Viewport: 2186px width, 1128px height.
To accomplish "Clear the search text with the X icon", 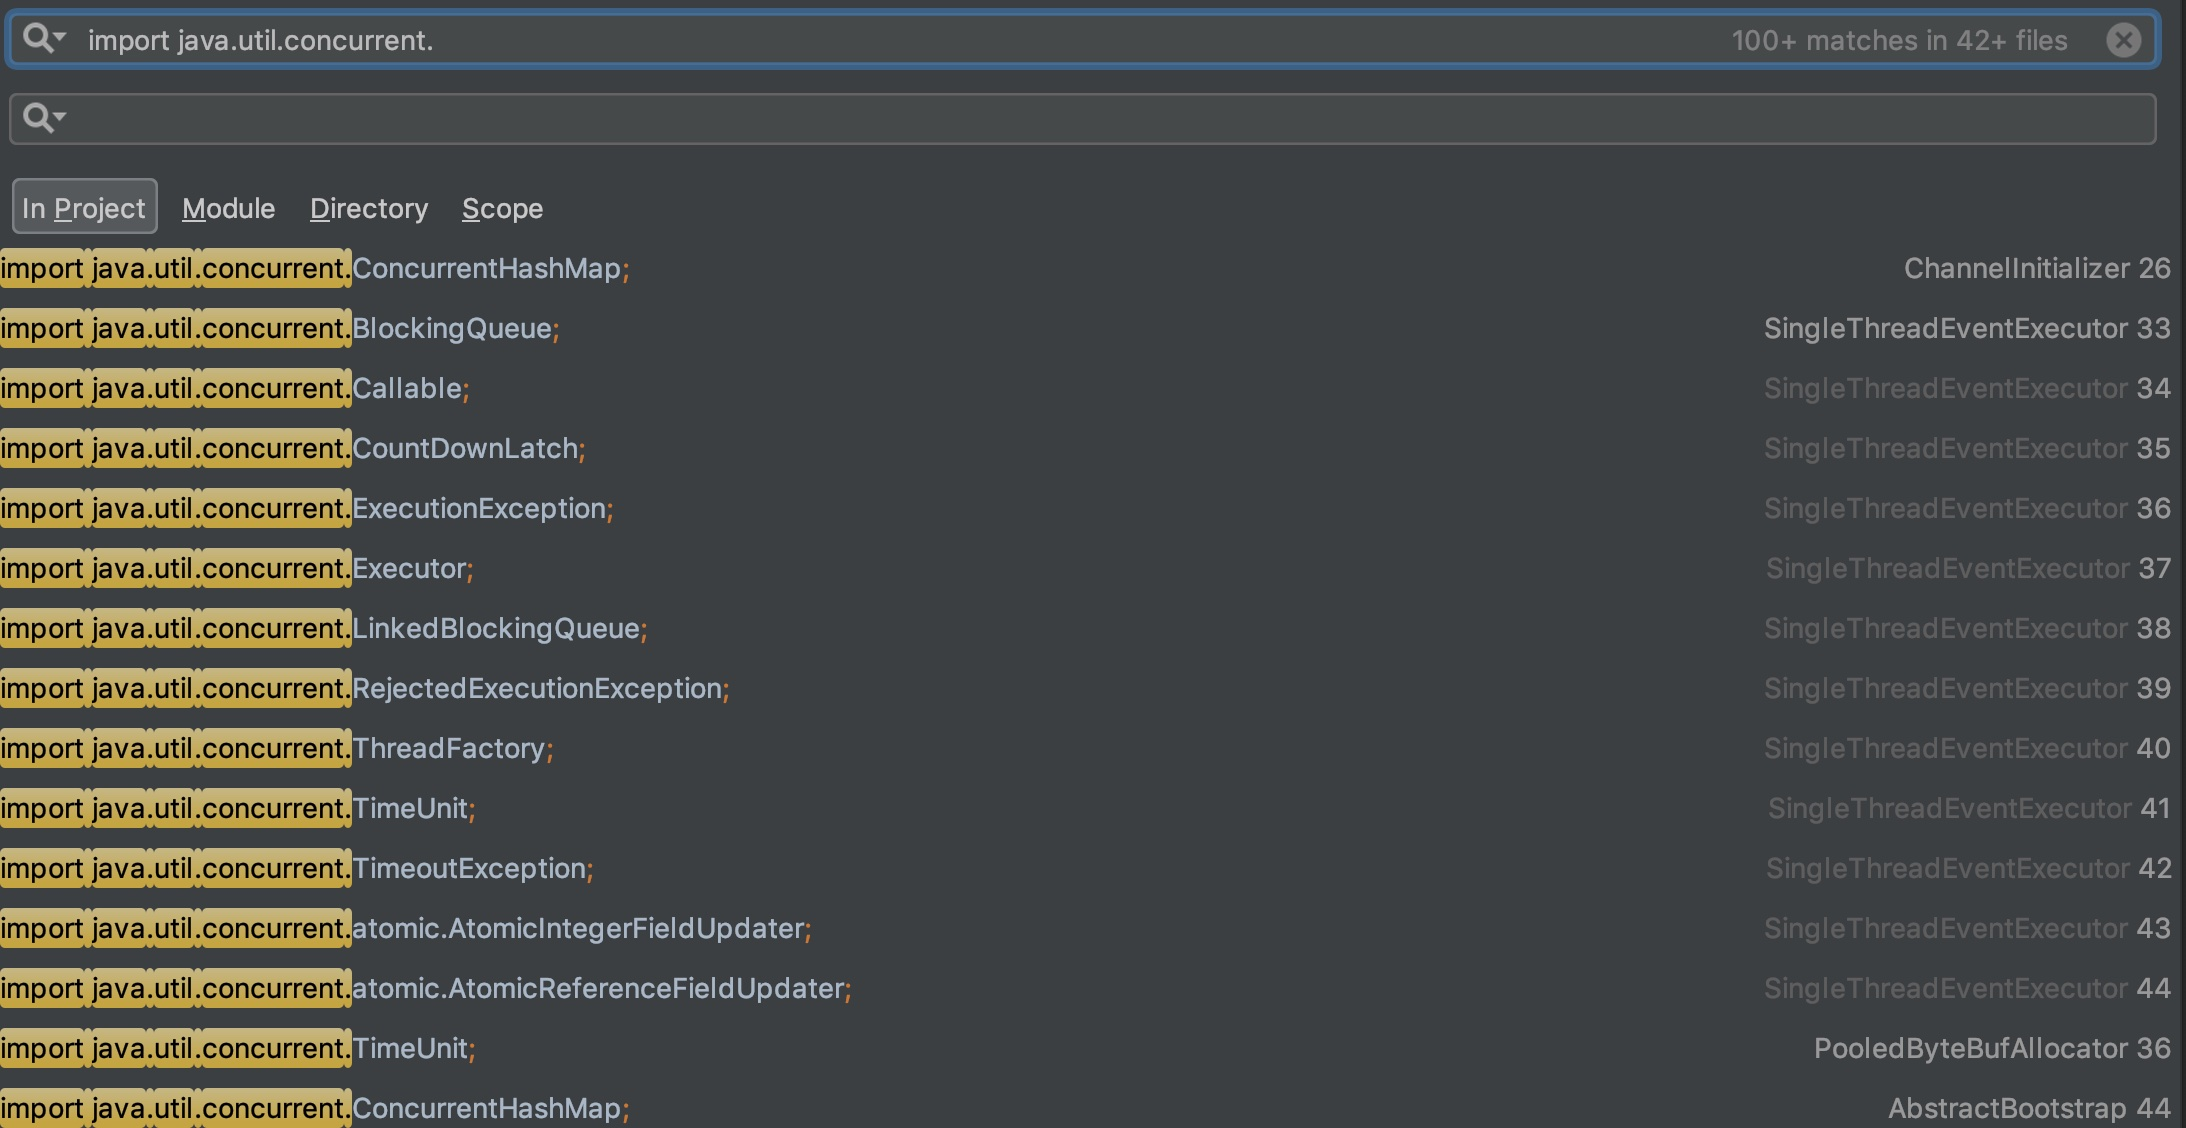I will (x=2124, y=40).
